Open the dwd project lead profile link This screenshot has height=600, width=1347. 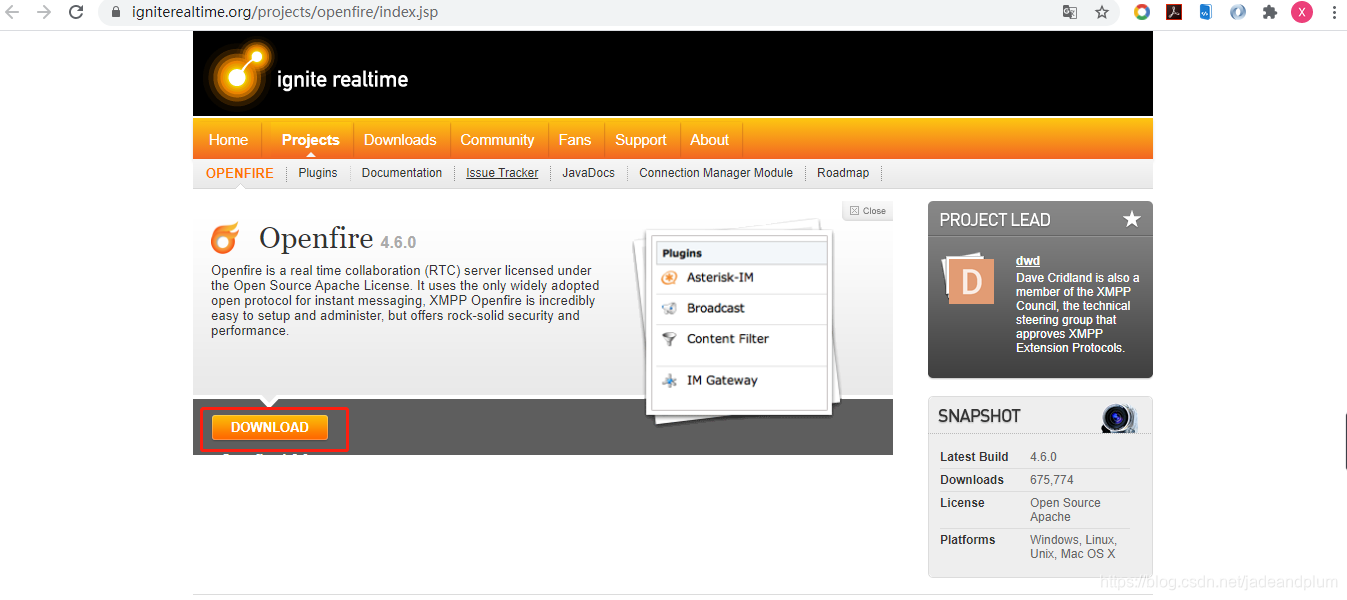point(1028,261)
